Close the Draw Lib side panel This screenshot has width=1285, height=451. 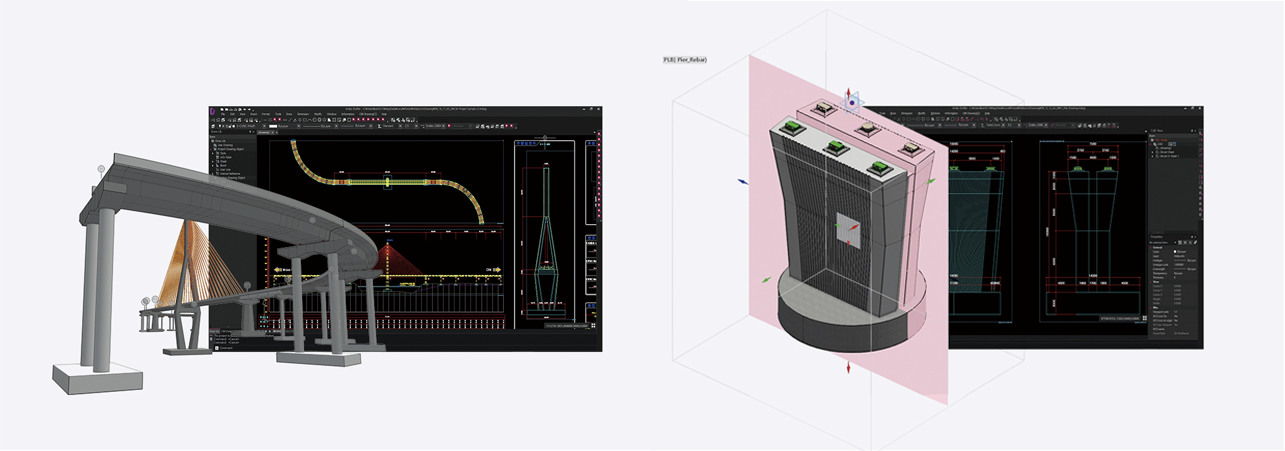tap(254, 133)
